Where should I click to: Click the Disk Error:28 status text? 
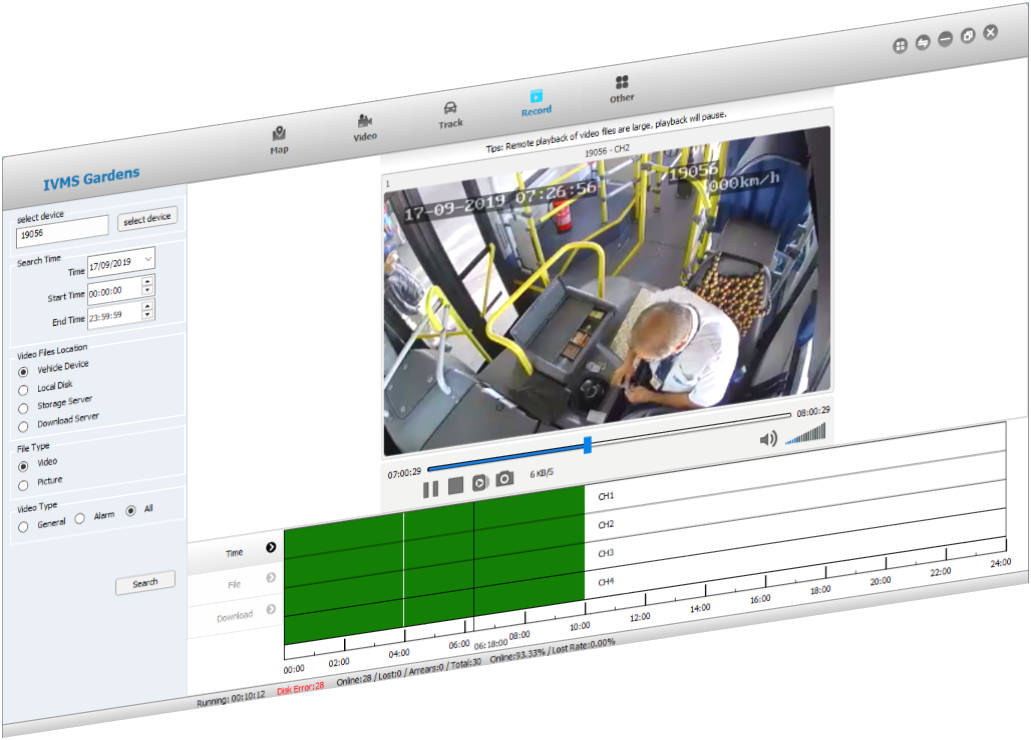coord(300,688)
